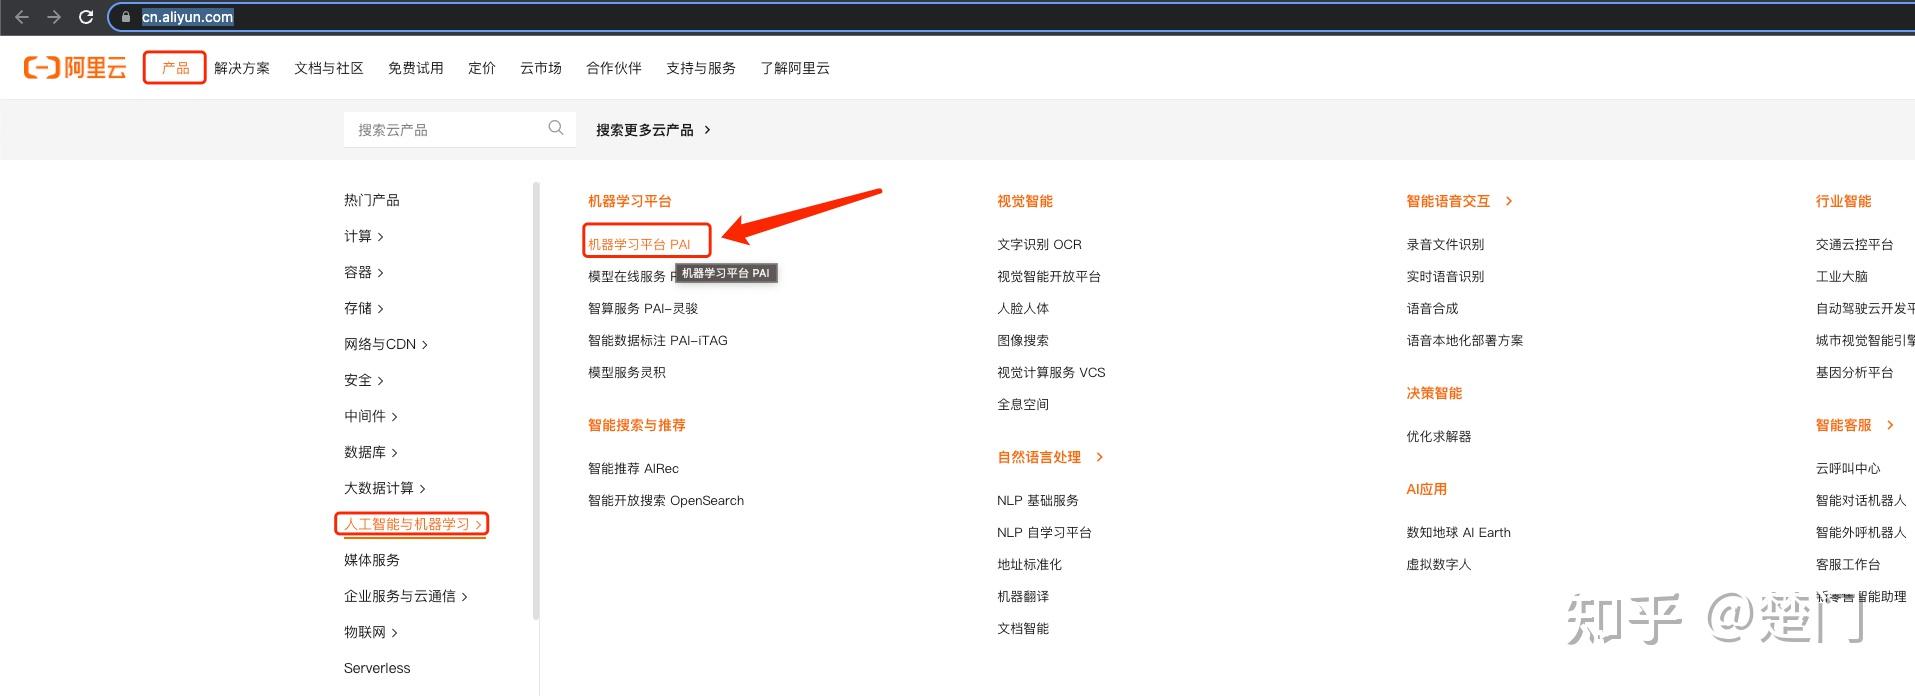Click the browser forward arrow

coord(54,17)
